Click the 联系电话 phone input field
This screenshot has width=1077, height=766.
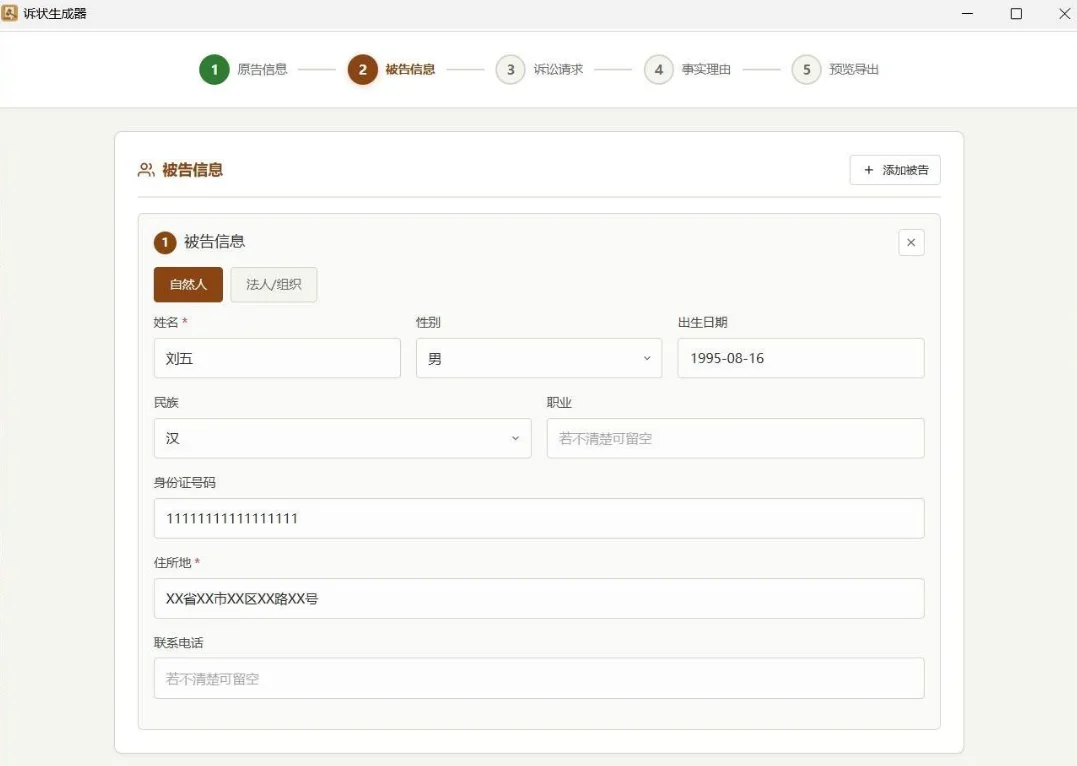pyautogui.click(x=538, y=678)
